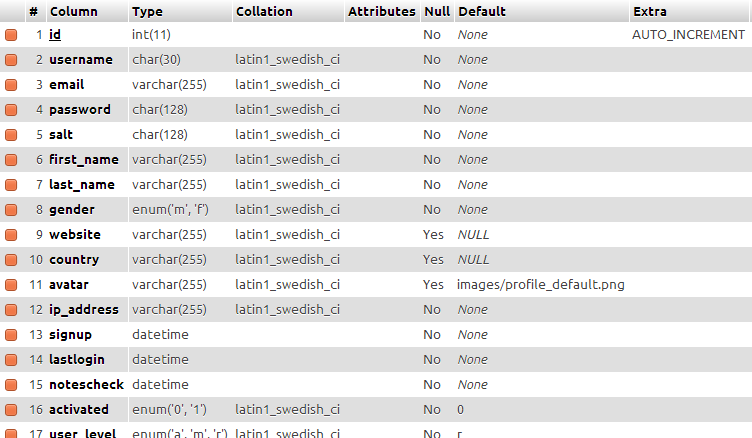Tick the avatar row checkbox
The width and height of the screenshot is (752, 438).
point(11,285)
